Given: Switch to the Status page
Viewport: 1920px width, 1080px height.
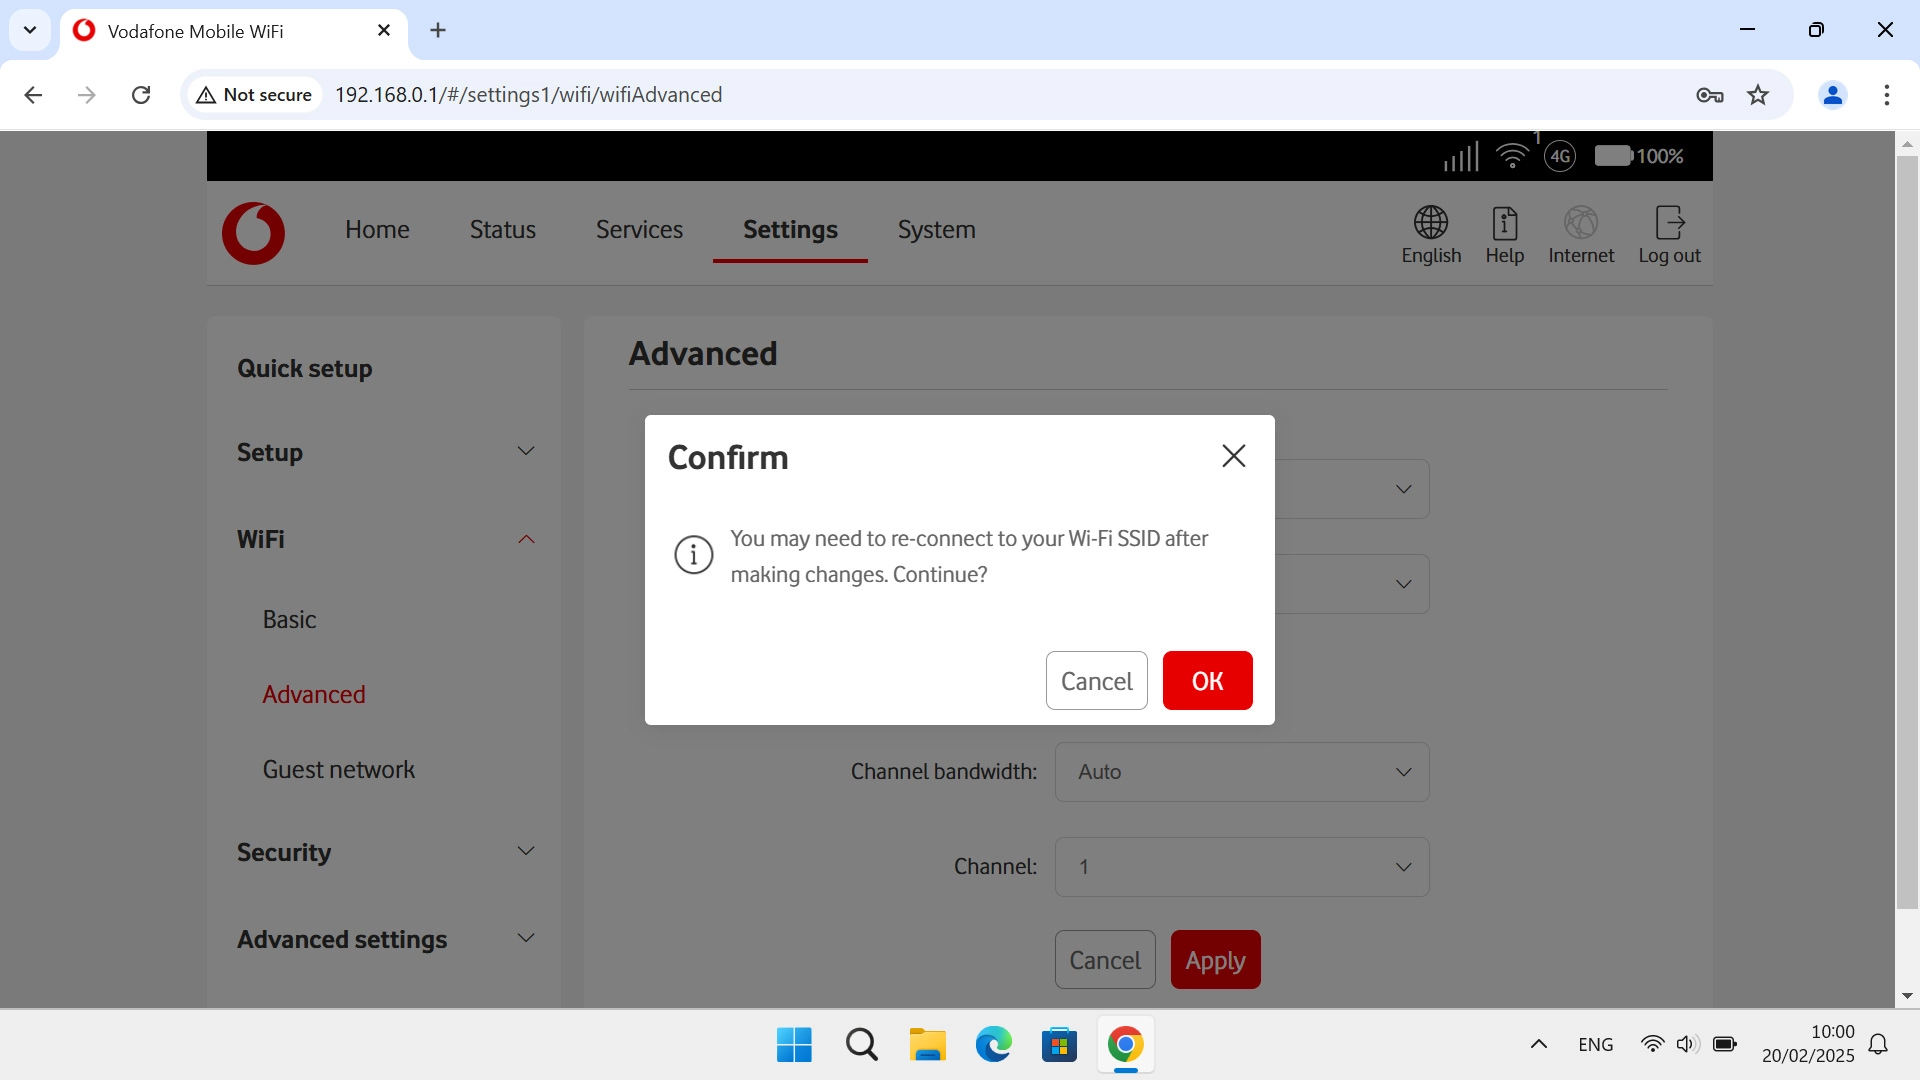Looking at the screenshot, I should 502,229.
